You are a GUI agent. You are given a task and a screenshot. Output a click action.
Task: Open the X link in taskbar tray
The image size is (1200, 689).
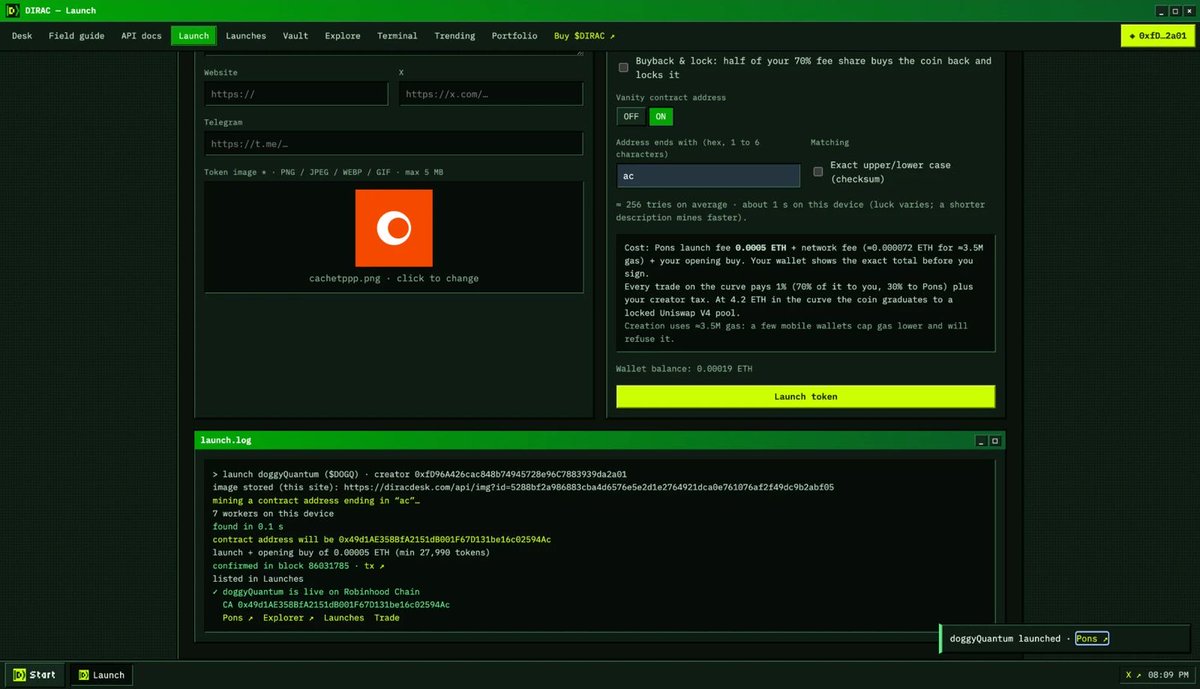click(1132, 675)
